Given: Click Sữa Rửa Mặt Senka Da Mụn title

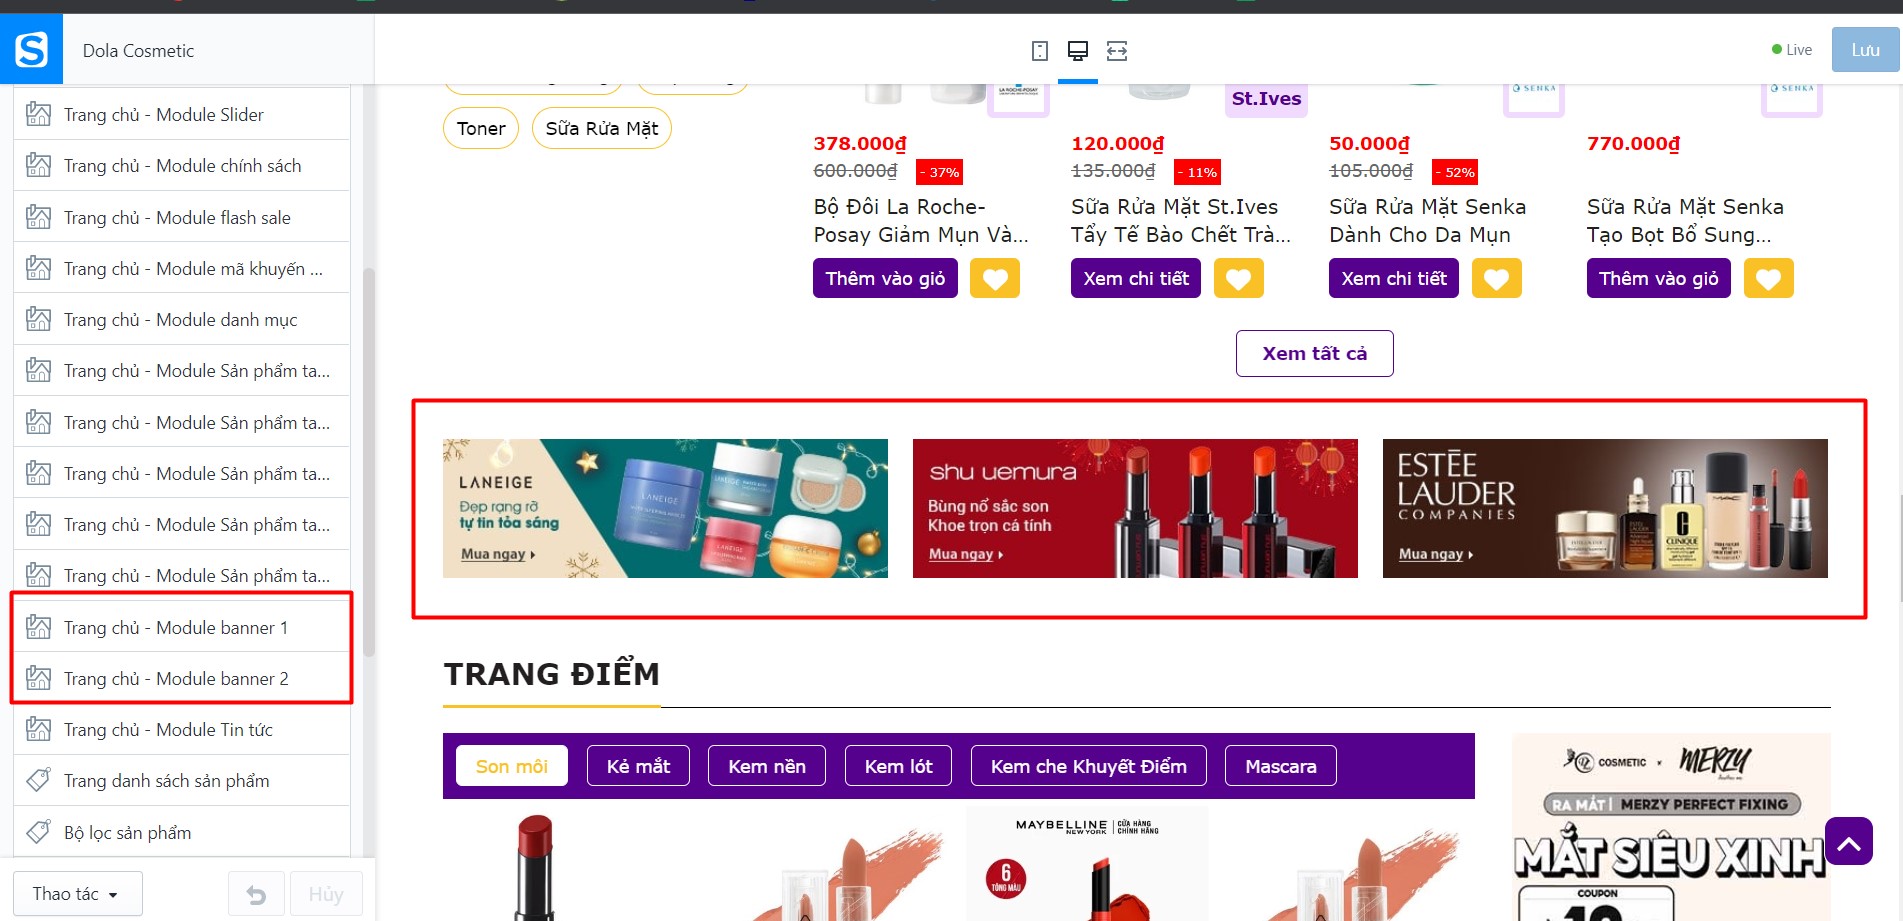Looking at the screenshot, I should (x=1427, y=221).
